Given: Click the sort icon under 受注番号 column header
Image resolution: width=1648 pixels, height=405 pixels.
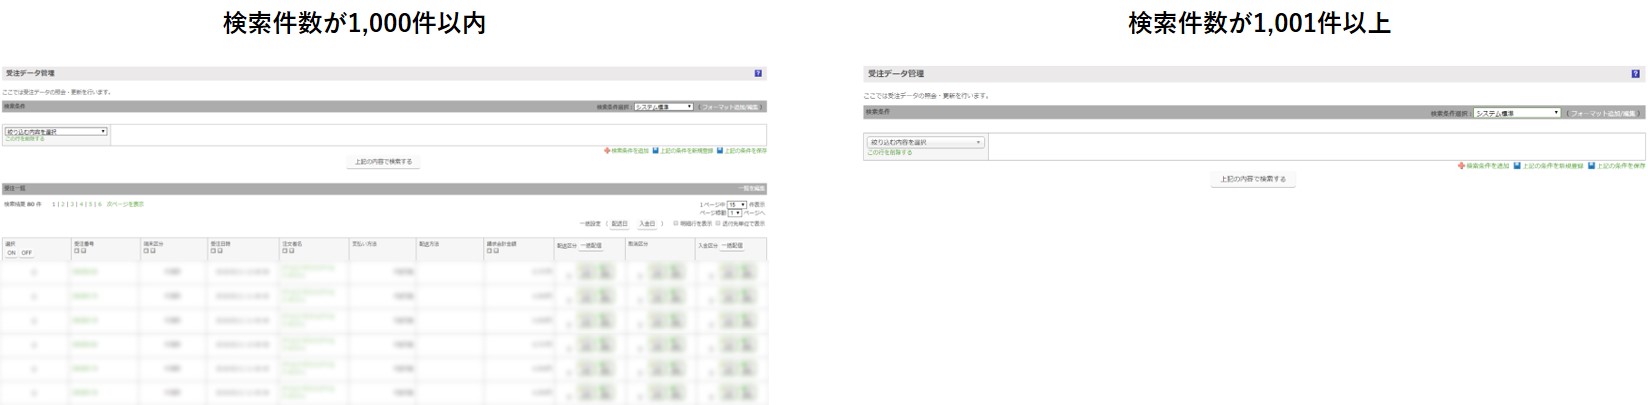Looking at the screenshot, I should [x=76, y=251].
